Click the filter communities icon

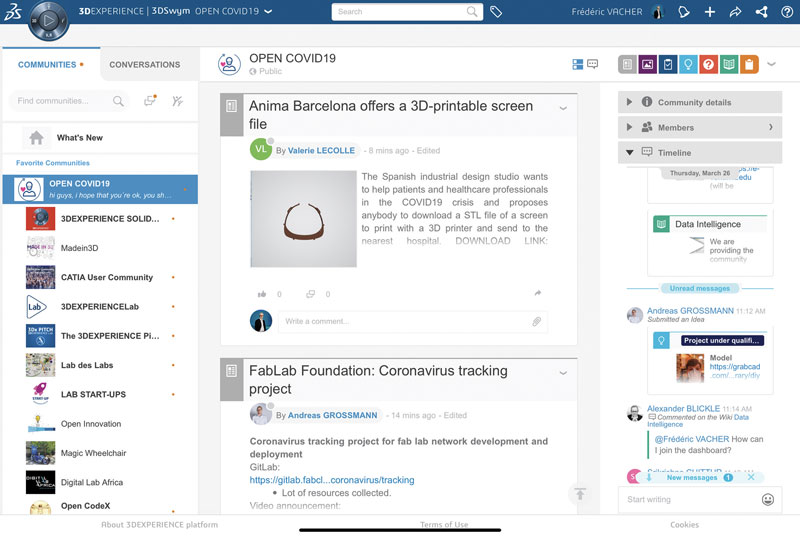(x=178, y=101)
